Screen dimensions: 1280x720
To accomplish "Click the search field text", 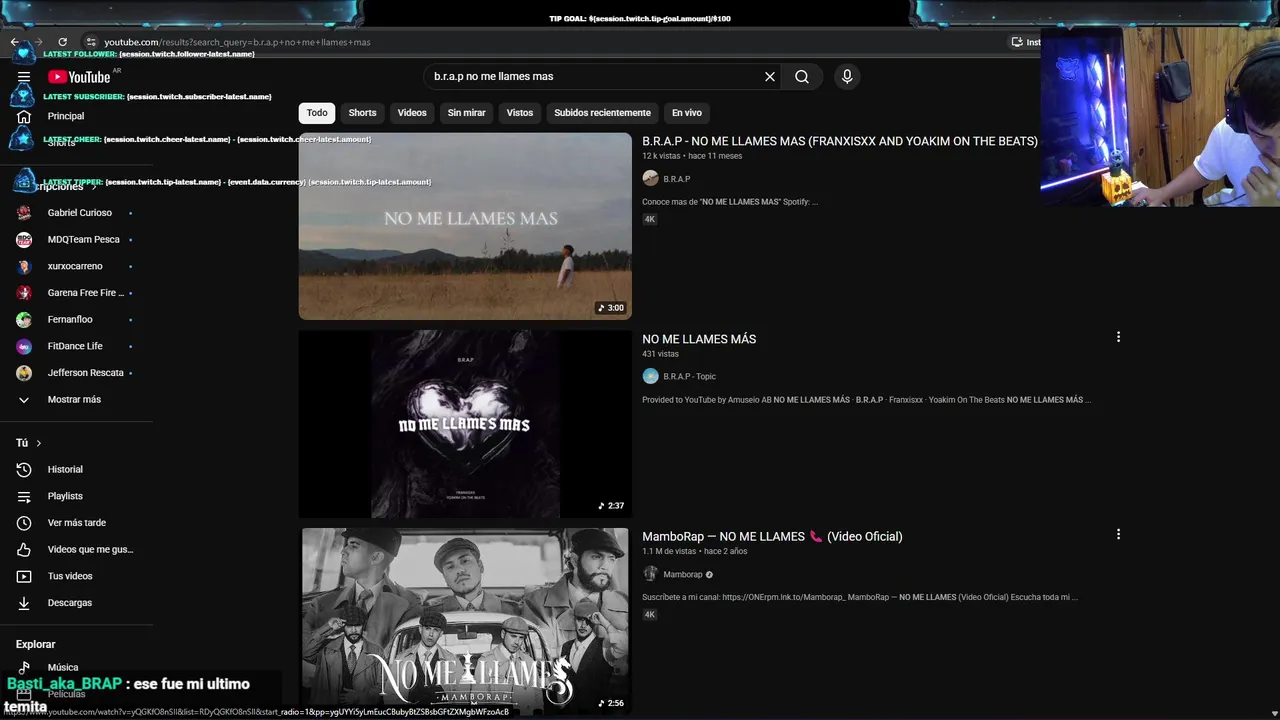I will 493,77.
